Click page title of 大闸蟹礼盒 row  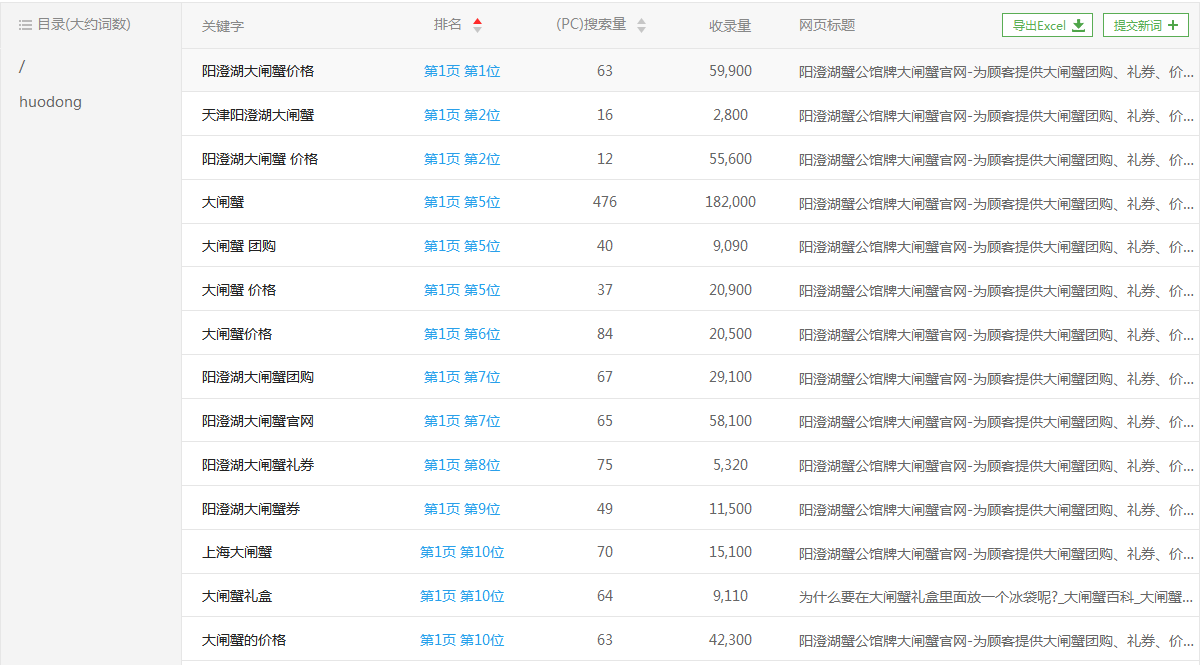point(995,596)
